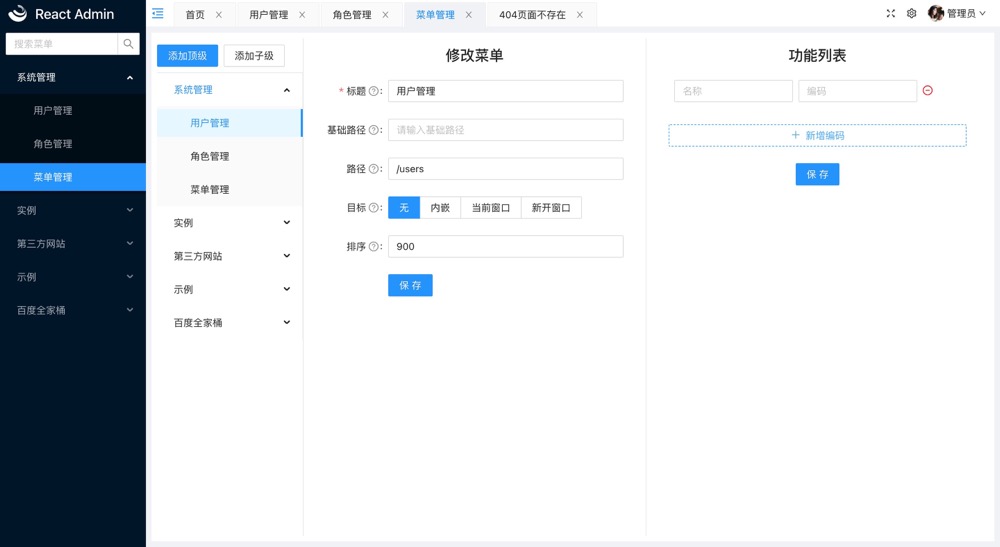Screen dimensions: 1000x547
Task: Focus the 名称 field in 功能列表
Action: [733, 91]
